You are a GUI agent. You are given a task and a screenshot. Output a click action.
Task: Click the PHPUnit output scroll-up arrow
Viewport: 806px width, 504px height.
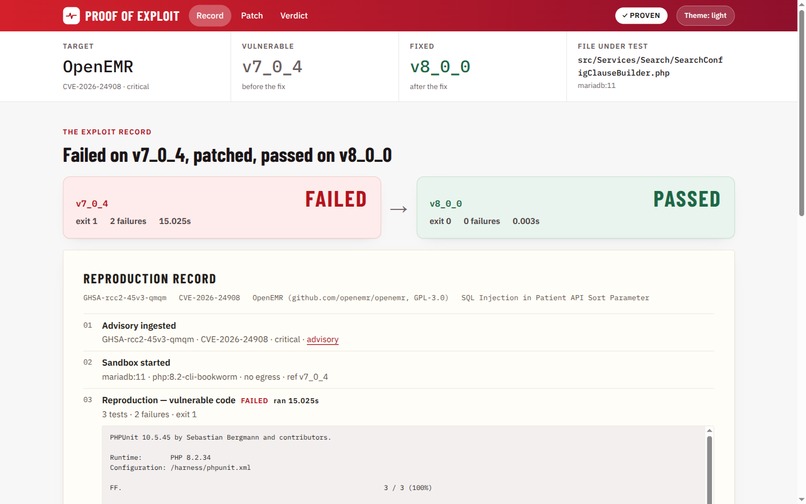[x=709, y=430]
